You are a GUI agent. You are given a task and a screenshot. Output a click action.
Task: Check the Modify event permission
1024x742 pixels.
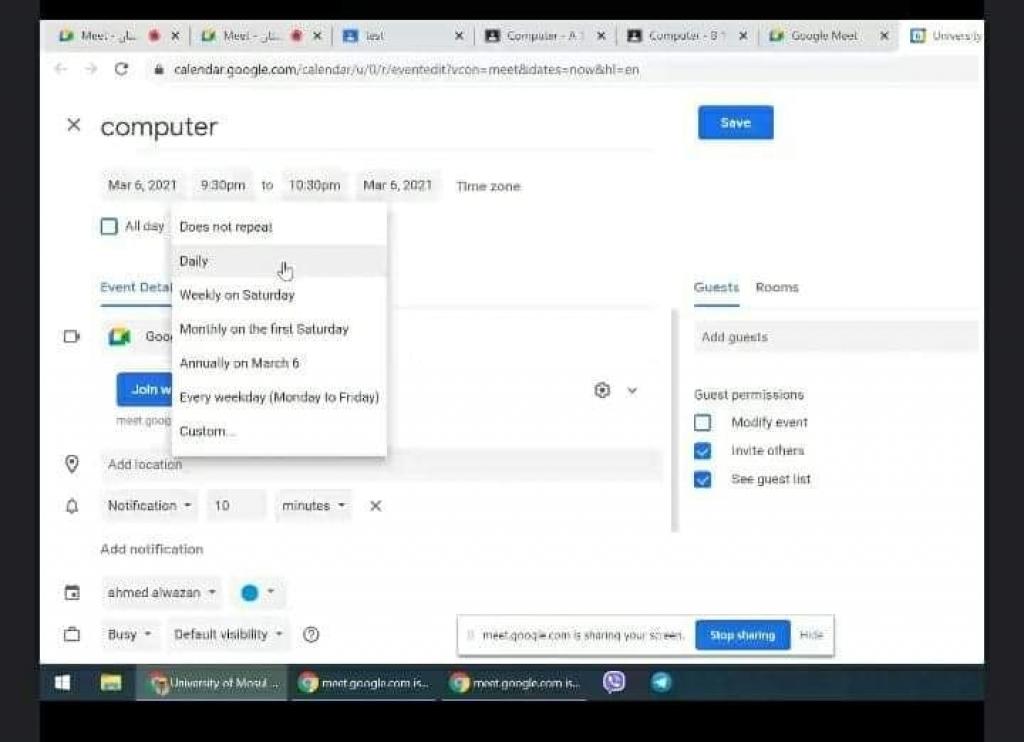703,422
